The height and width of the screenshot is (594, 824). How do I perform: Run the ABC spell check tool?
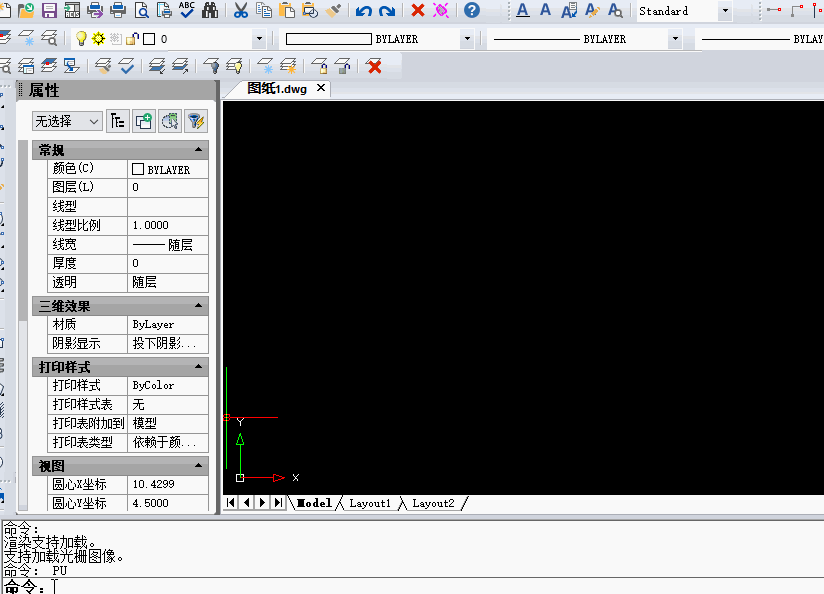click(x=187, y=10)
